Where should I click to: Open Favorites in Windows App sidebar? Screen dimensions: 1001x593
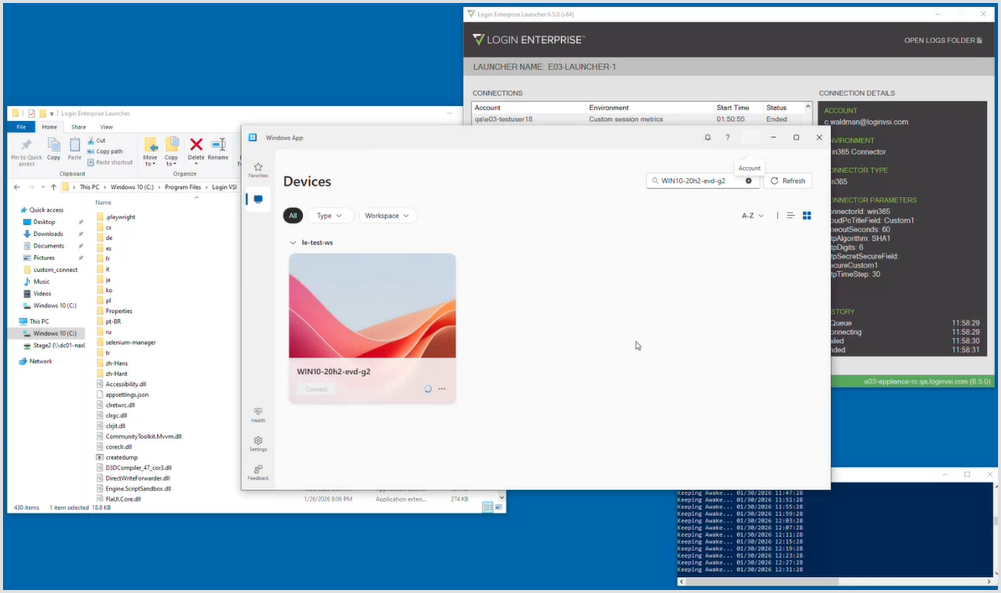(258, 169)
